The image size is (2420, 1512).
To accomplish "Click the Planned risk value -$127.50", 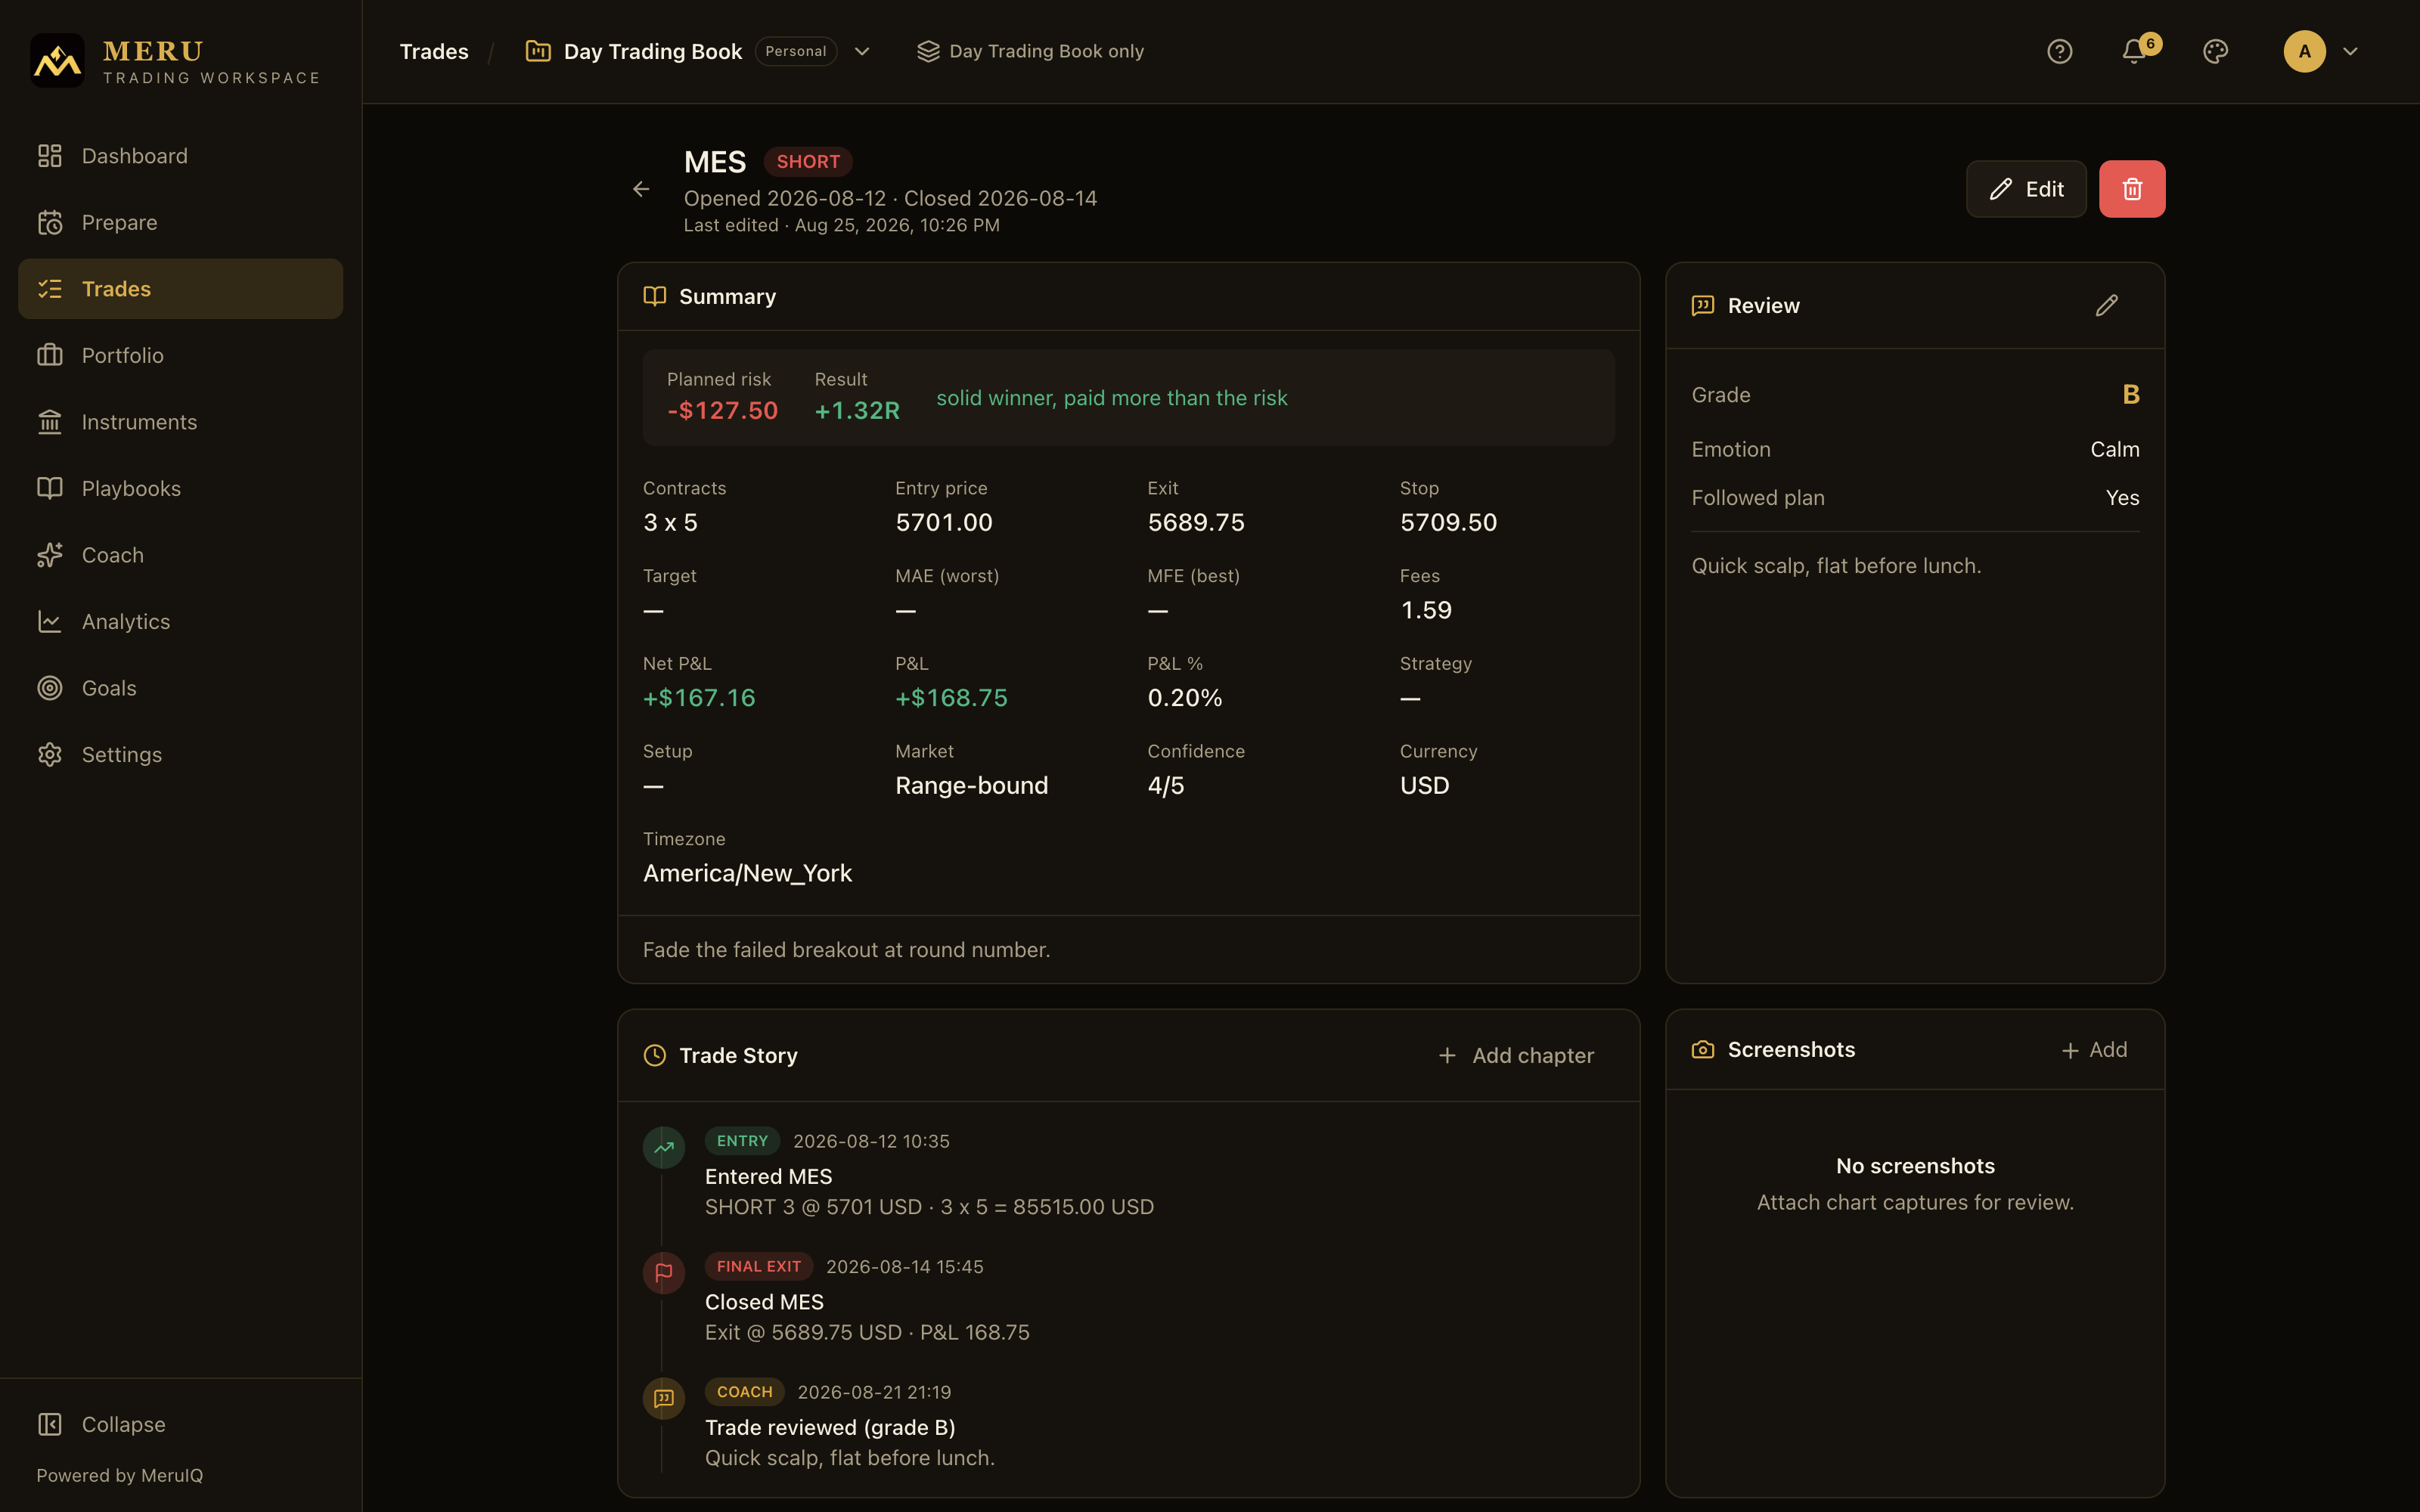I will tap(722, 411).
